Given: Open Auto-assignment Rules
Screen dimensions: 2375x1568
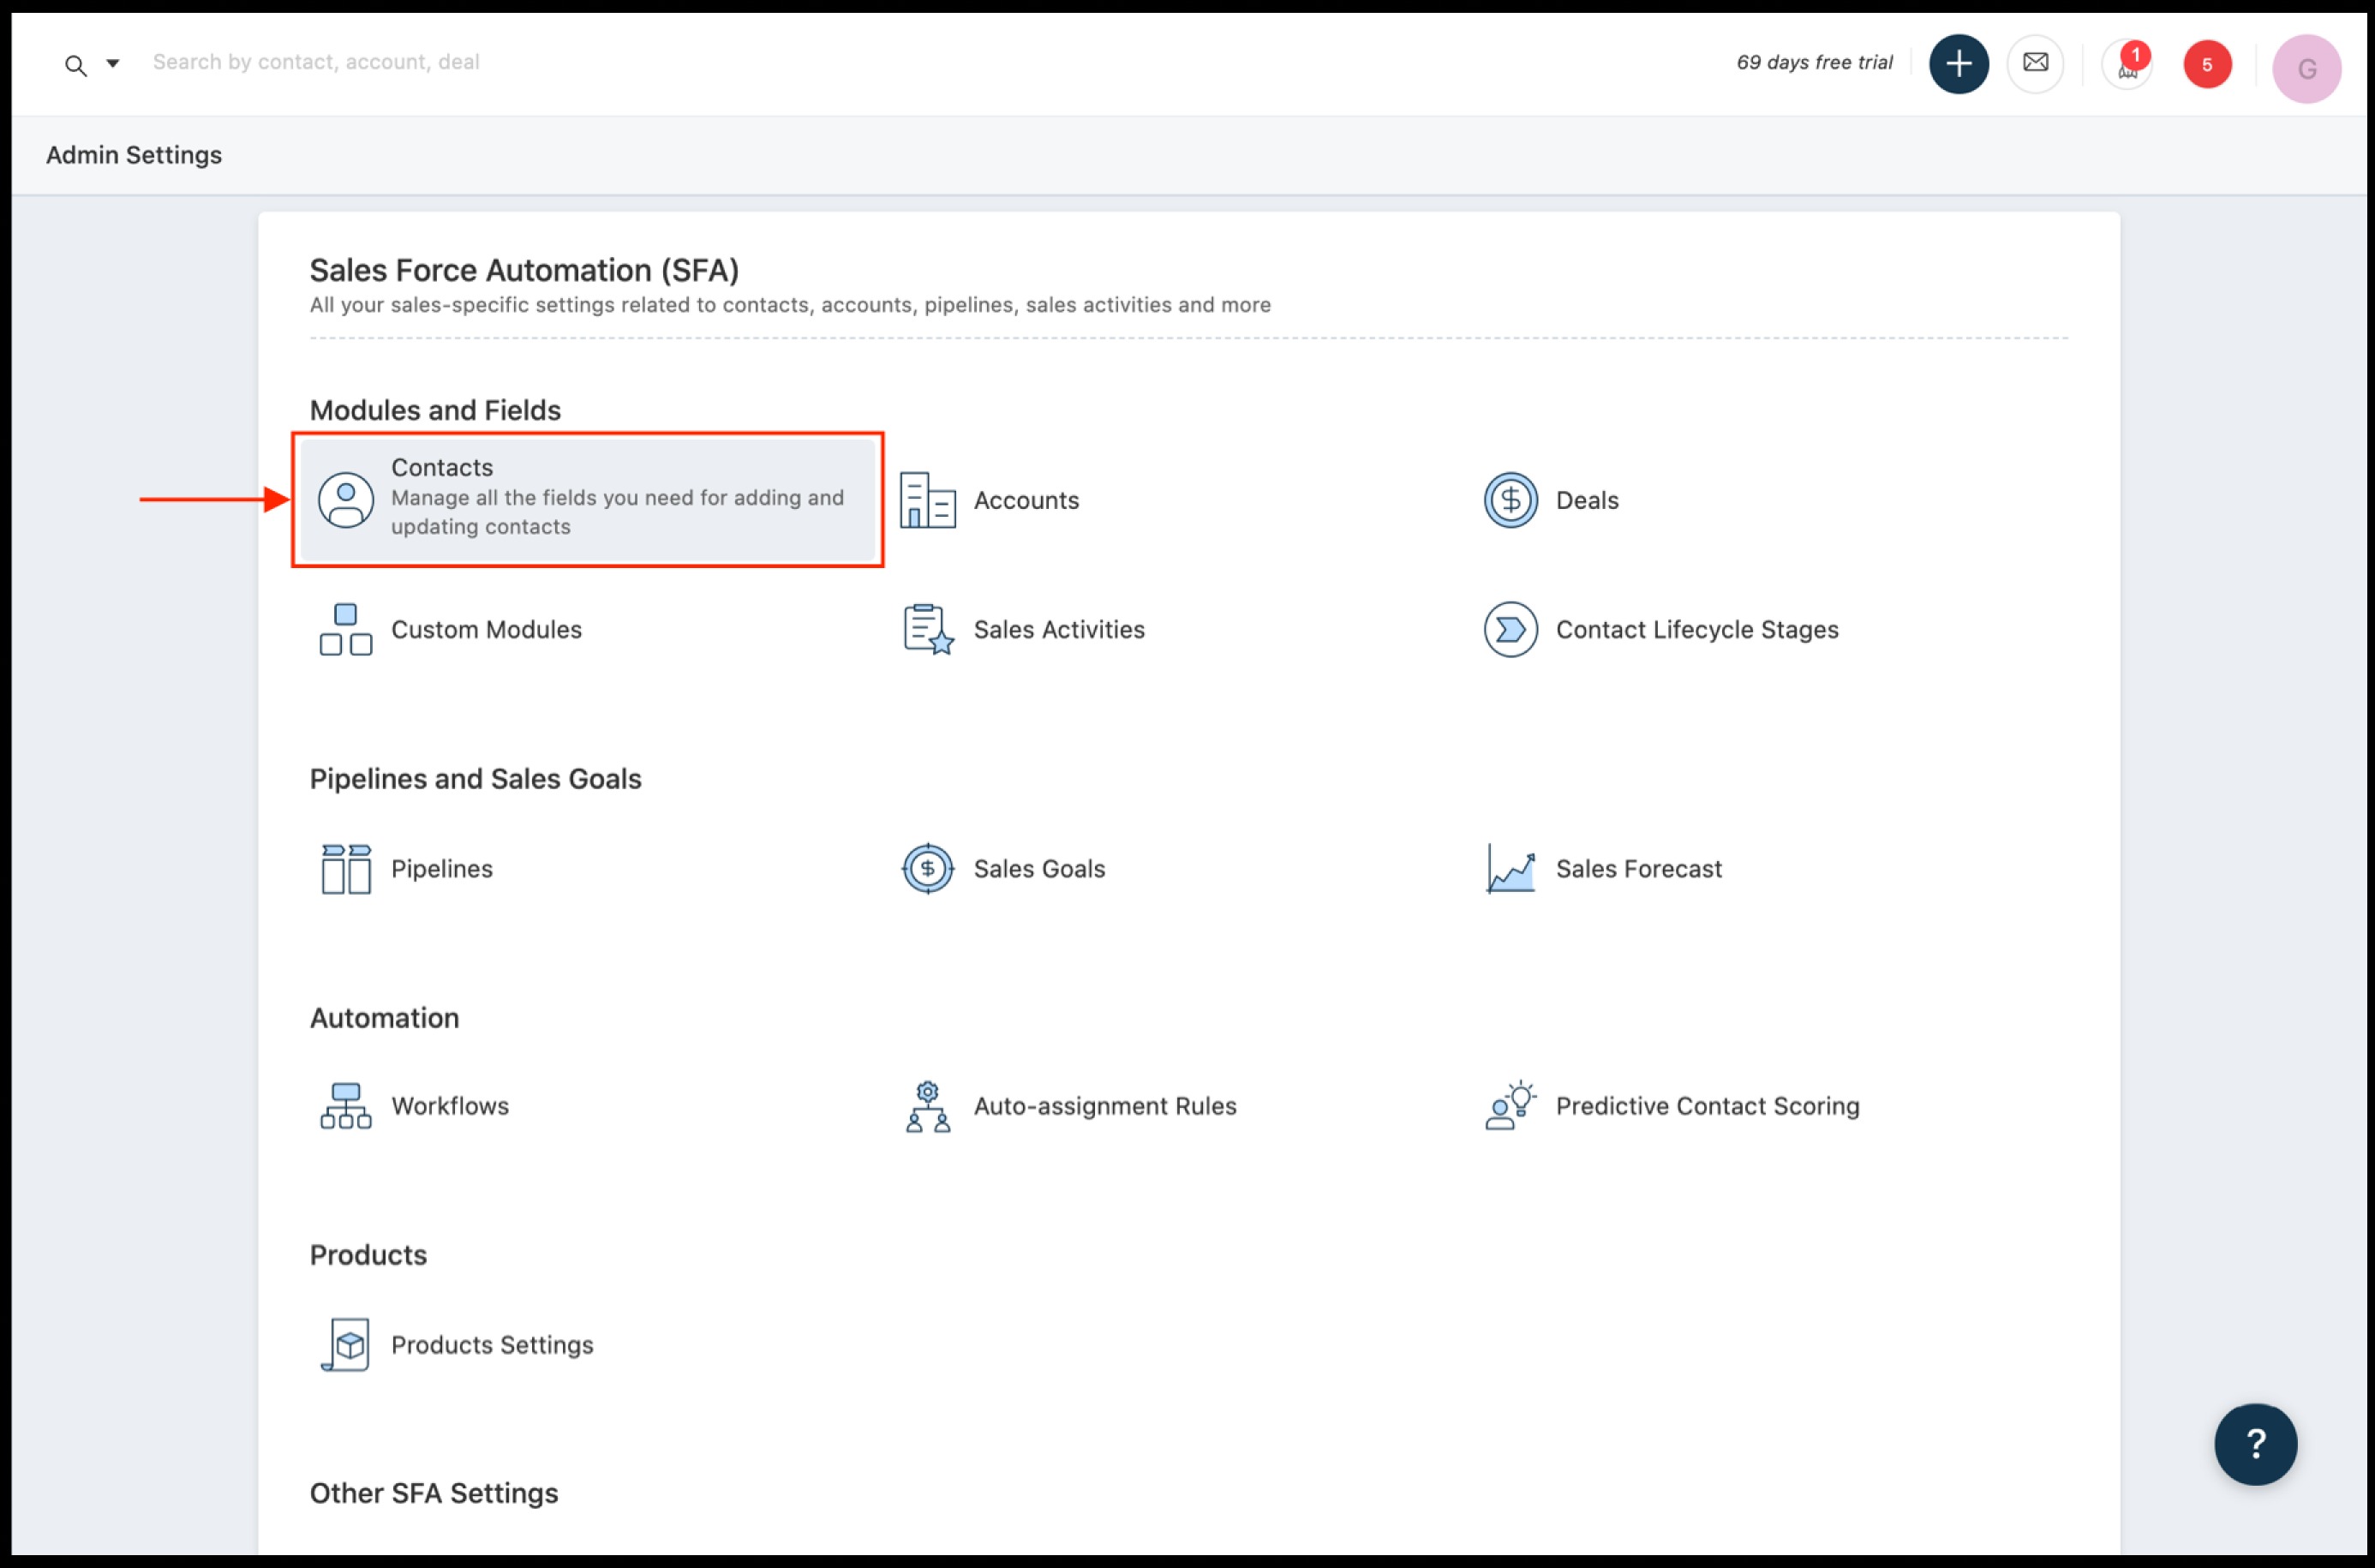Looking at the screenshot, I should [x=1105, y=1105].
